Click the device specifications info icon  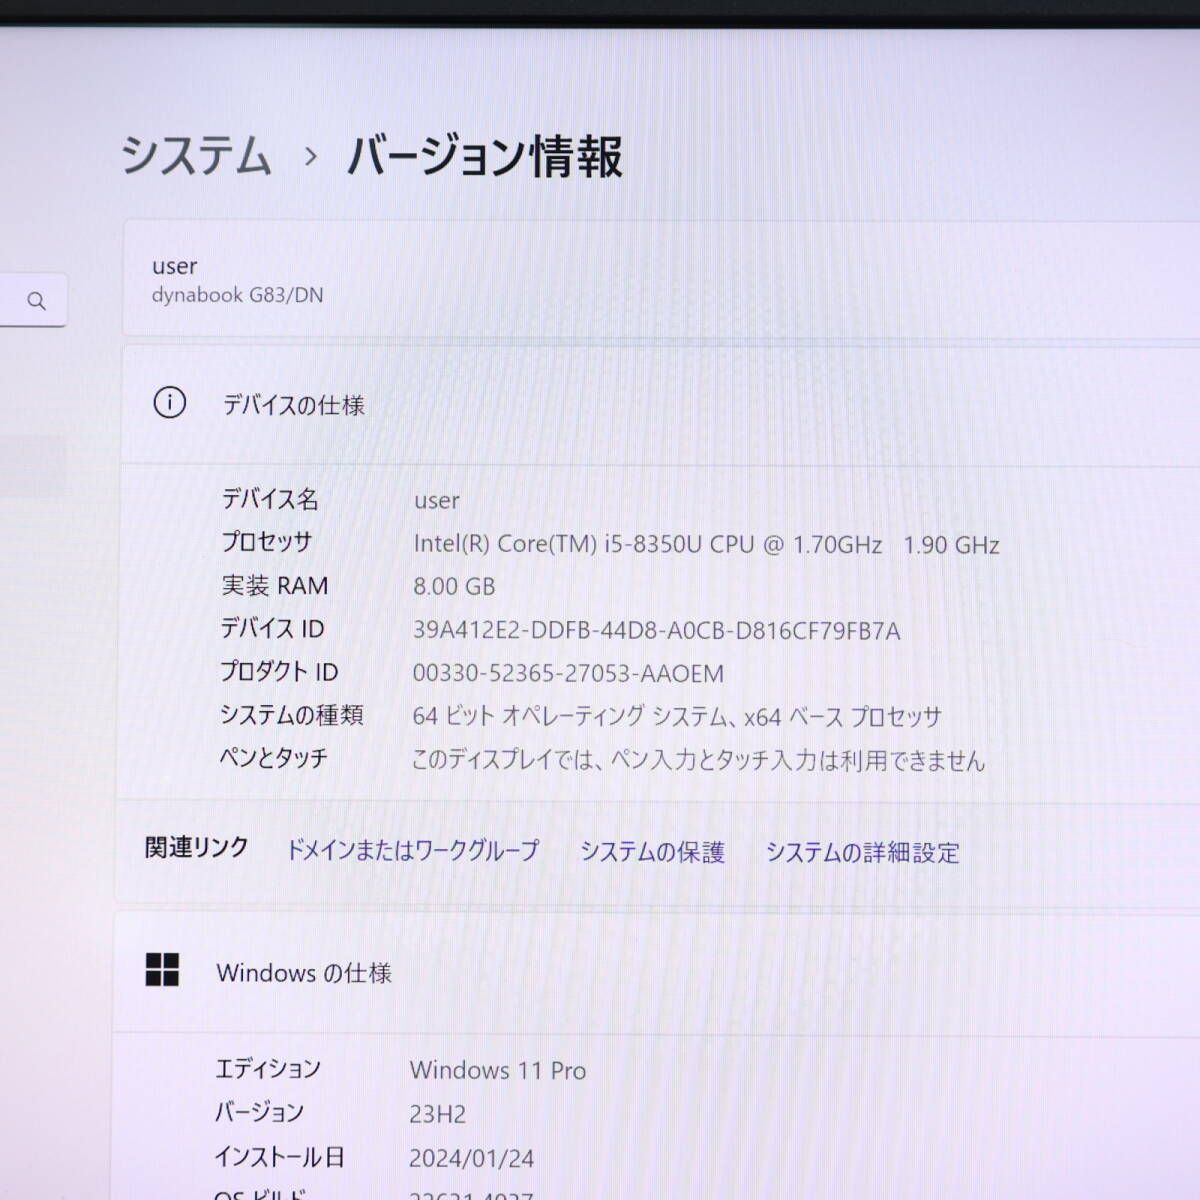click(x=169, y=403)
